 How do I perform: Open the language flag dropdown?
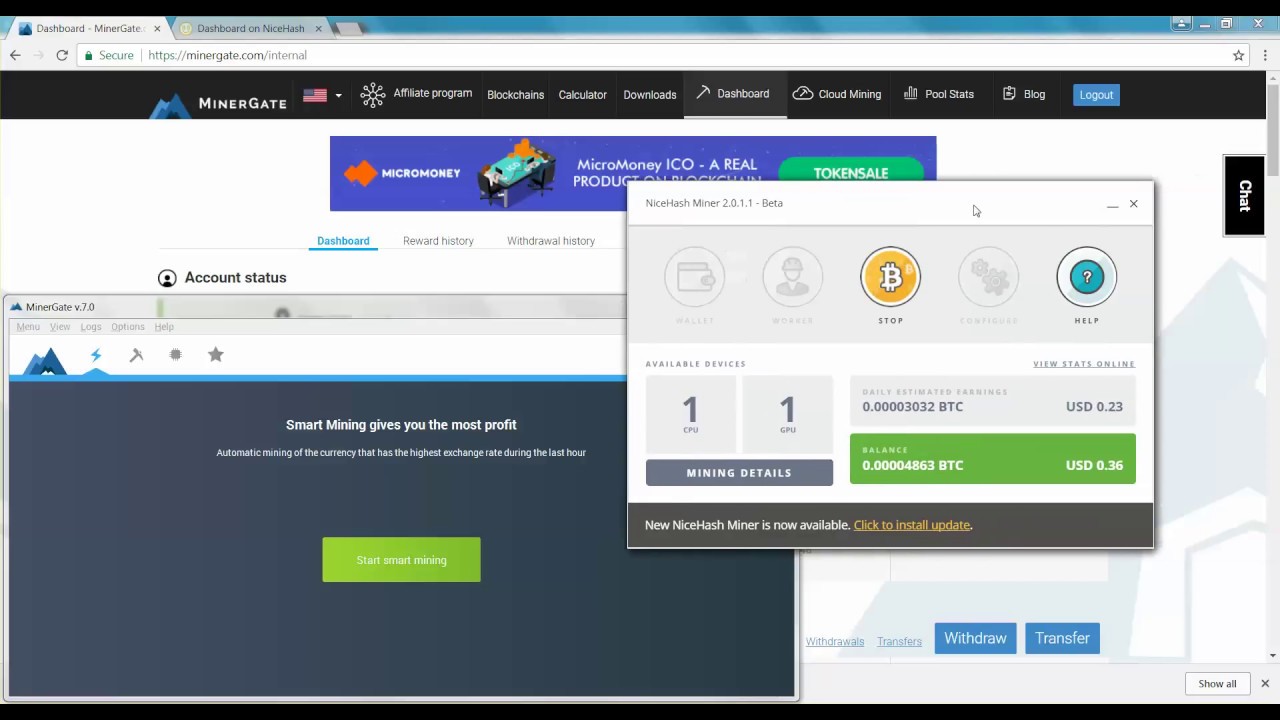point(322,95)
